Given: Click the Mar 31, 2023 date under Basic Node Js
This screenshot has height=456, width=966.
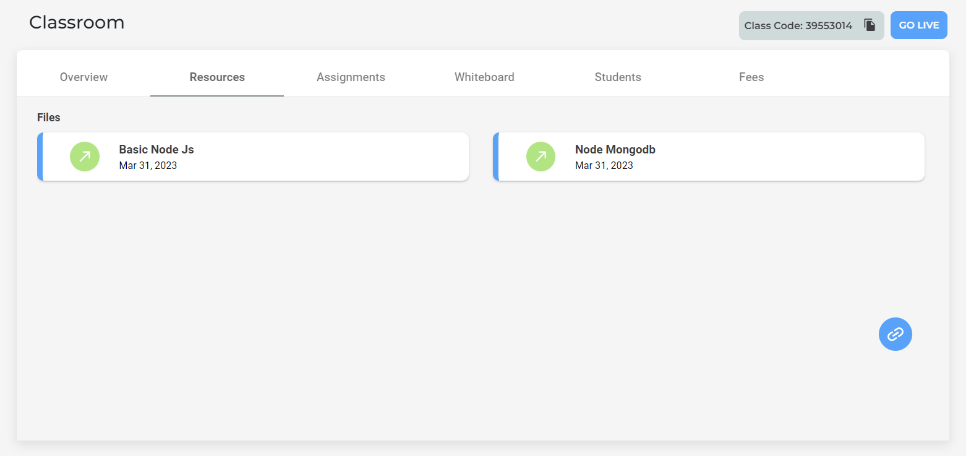Looking at the screenshot, I should pos(148,165).
